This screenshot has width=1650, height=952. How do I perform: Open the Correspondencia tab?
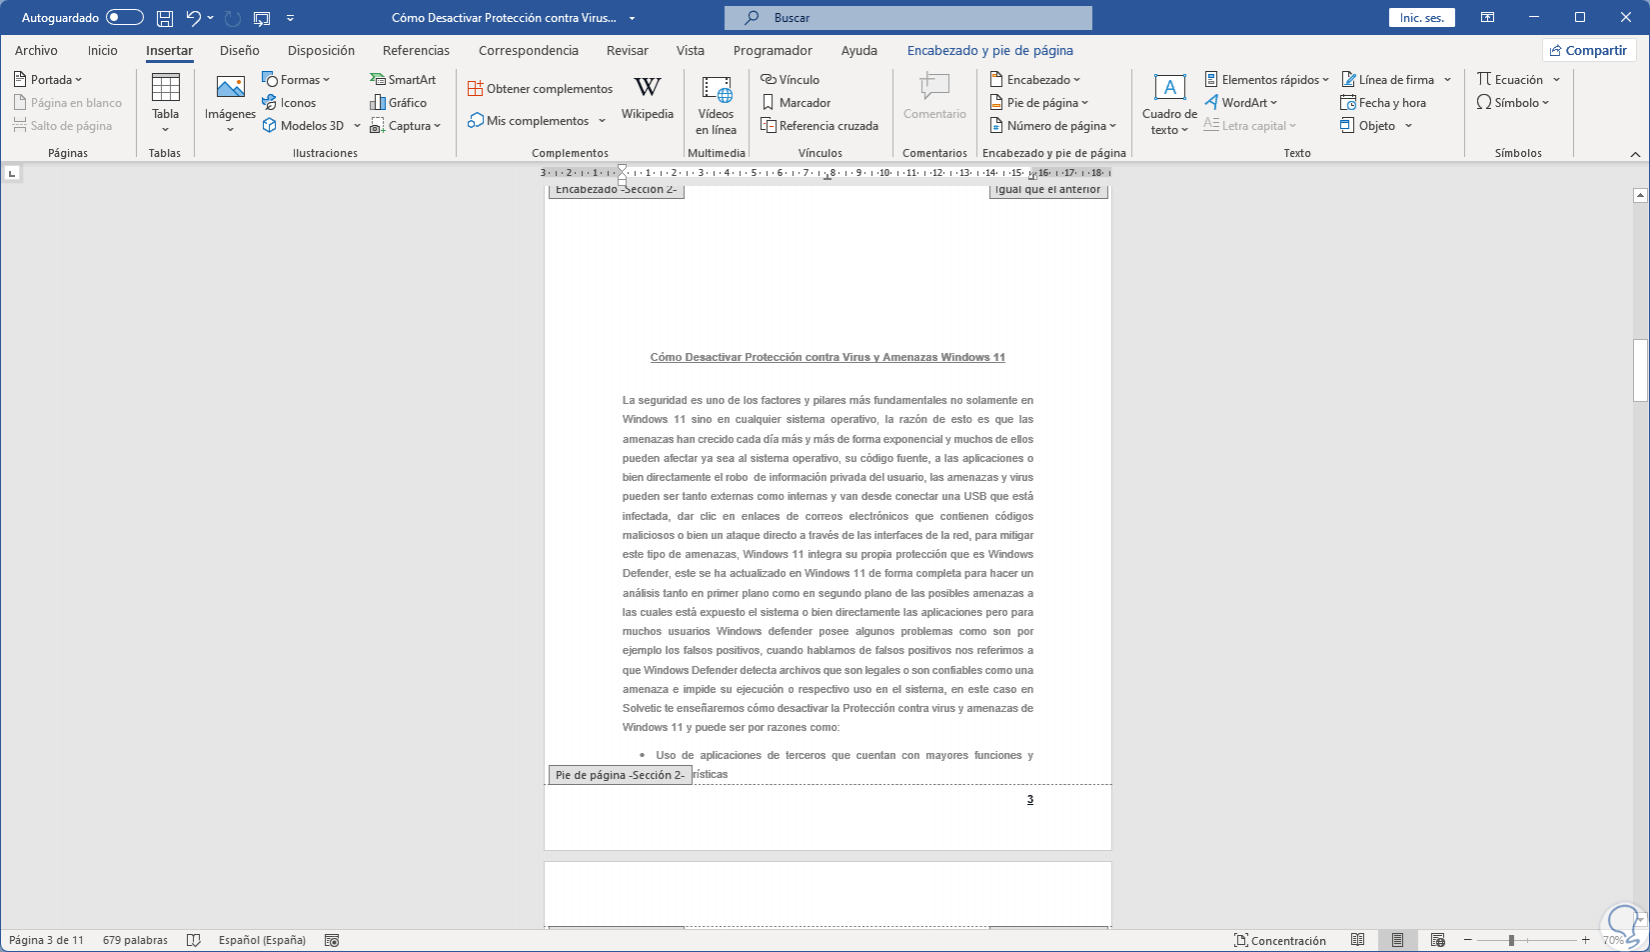point(528,50)
